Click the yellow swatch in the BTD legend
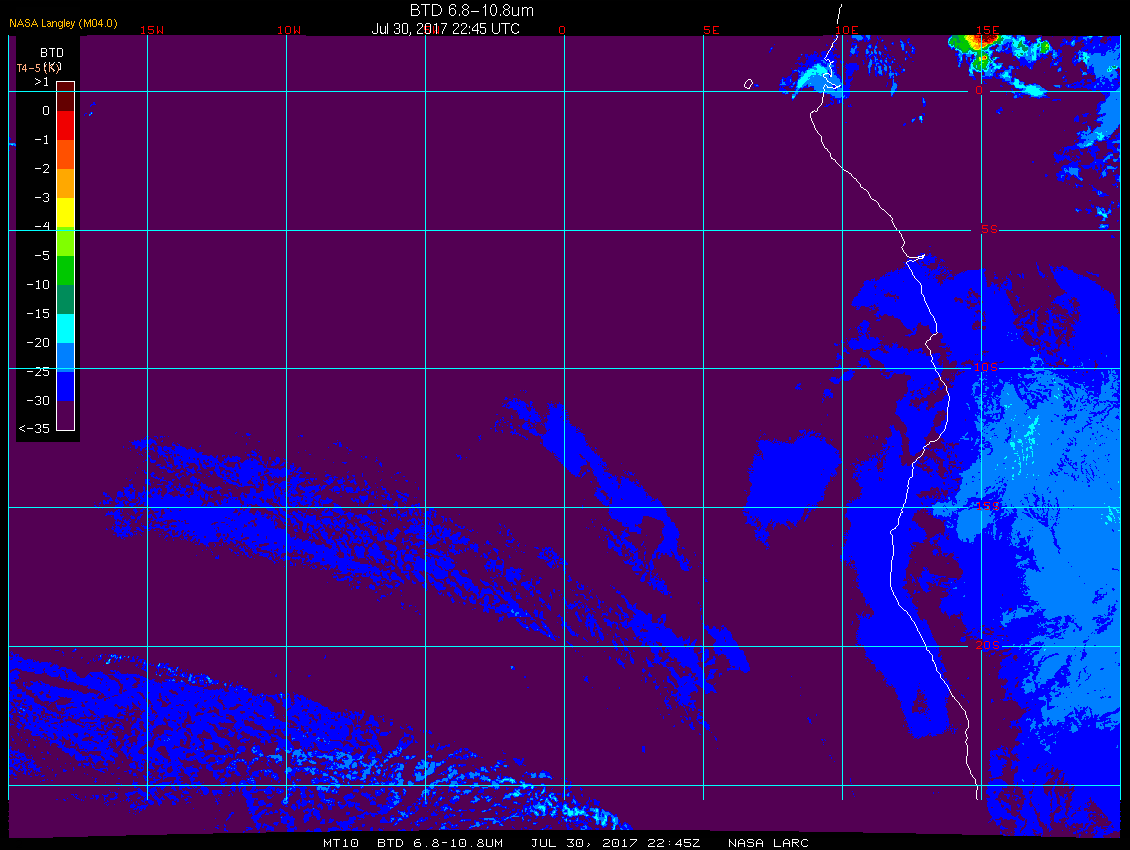This screenshot has height=850, width=1130. (66, 213)
